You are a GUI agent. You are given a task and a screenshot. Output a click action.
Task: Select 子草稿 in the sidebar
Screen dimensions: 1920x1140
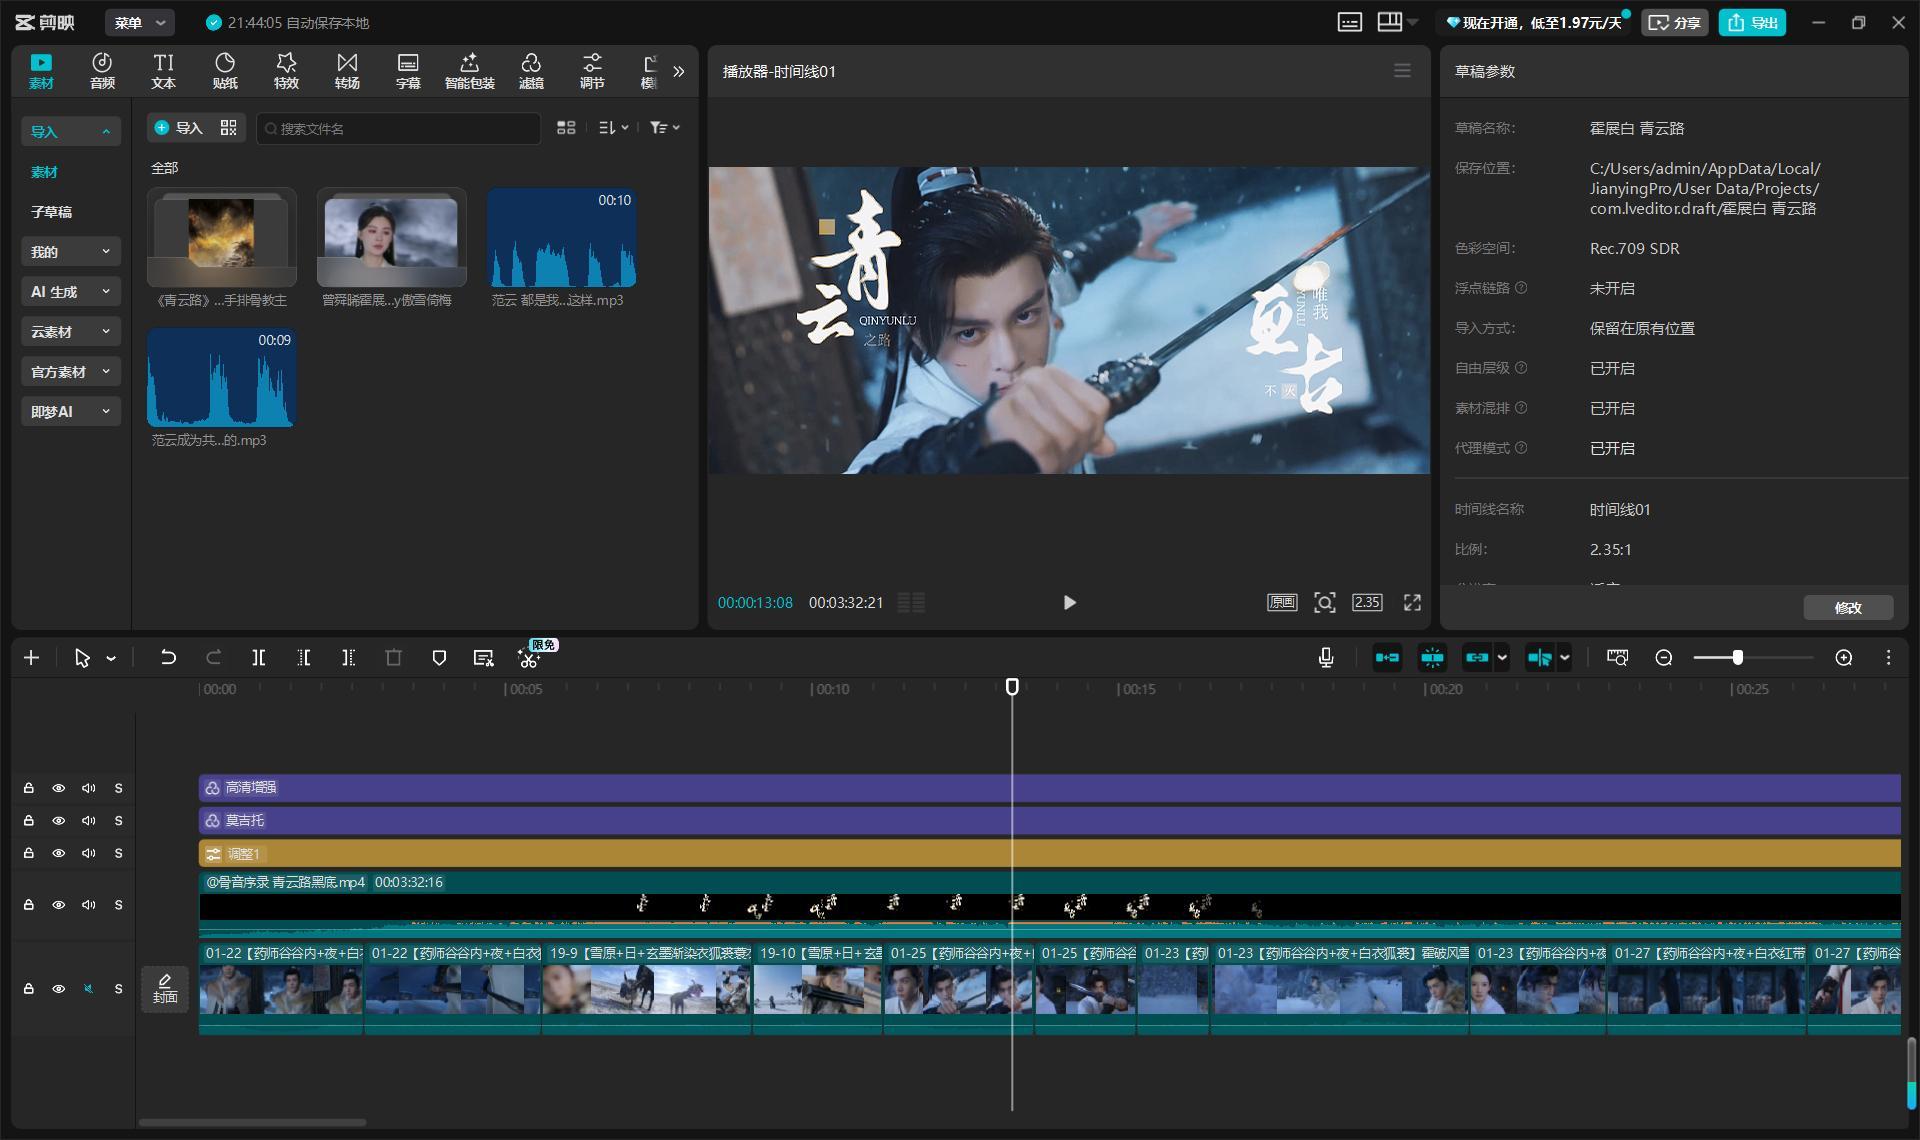pos(51,211)
